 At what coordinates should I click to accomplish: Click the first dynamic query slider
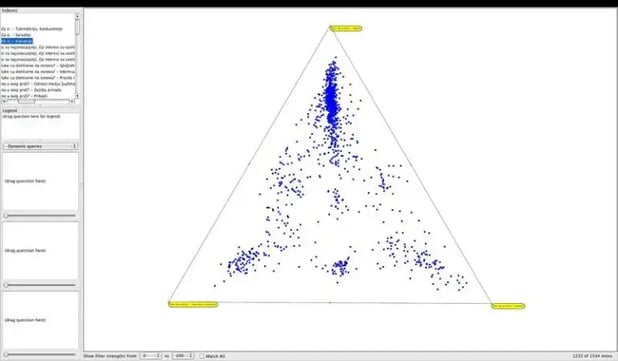pyautogui.click(x=40, y=216)
